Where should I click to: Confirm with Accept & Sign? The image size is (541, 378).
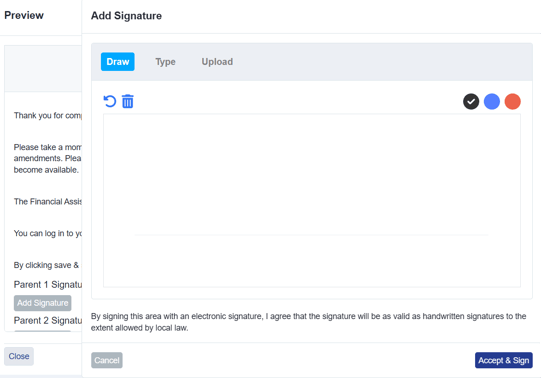tap(504, 360)
